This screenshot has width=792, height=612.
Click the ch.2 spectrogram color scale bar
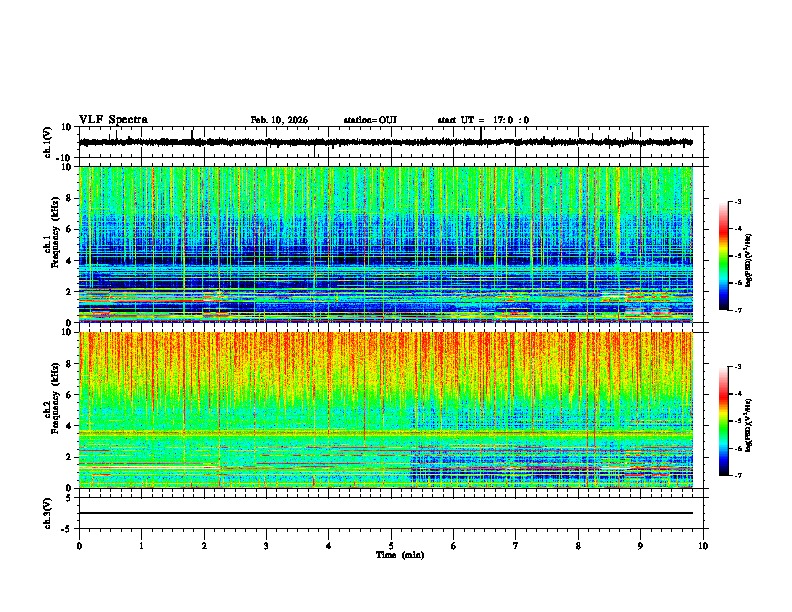[x=724, y=421]
